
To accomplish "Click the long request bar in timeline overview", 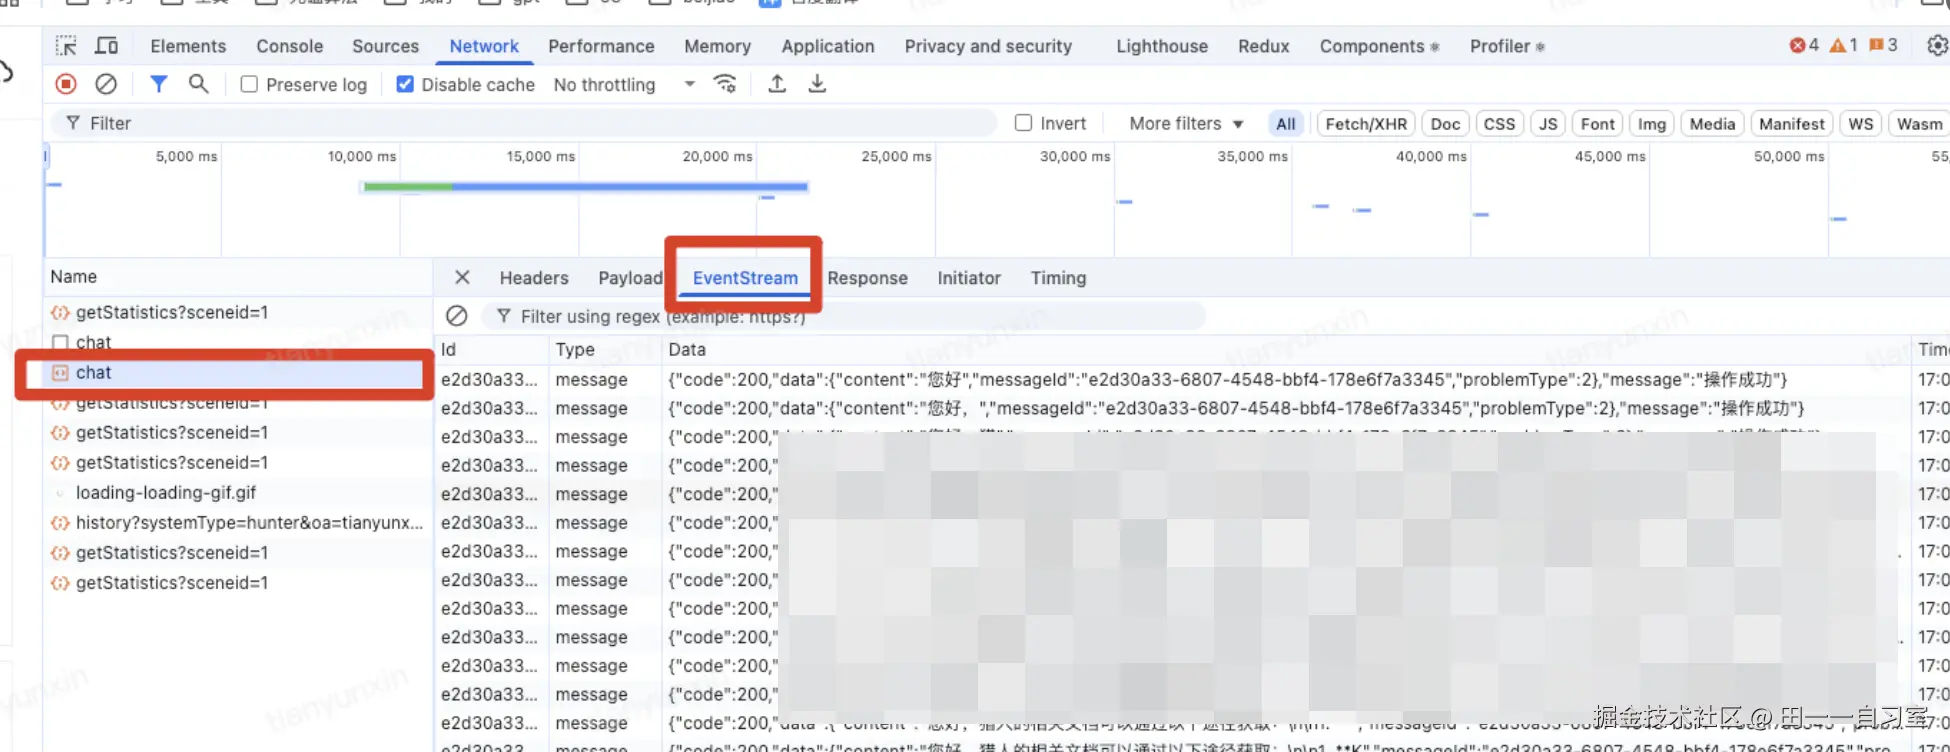I will click(x=585, y=186).
